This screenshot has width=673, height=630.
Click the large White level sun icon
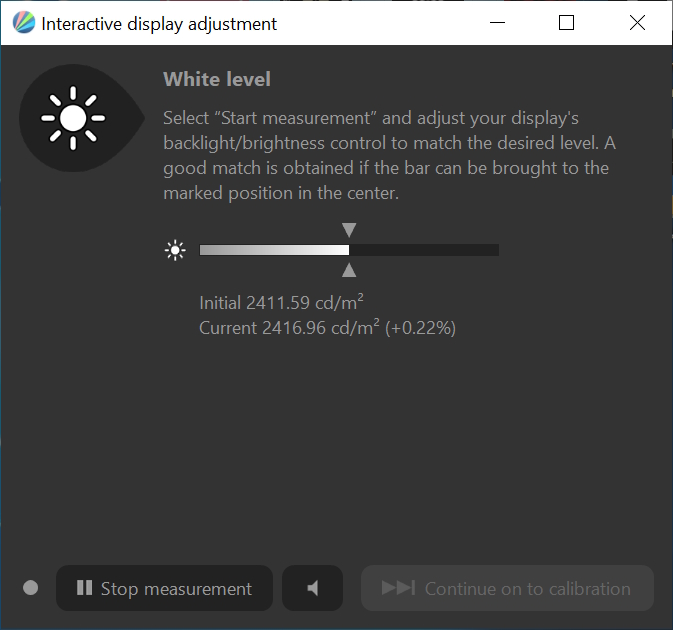tap(73, 118)
